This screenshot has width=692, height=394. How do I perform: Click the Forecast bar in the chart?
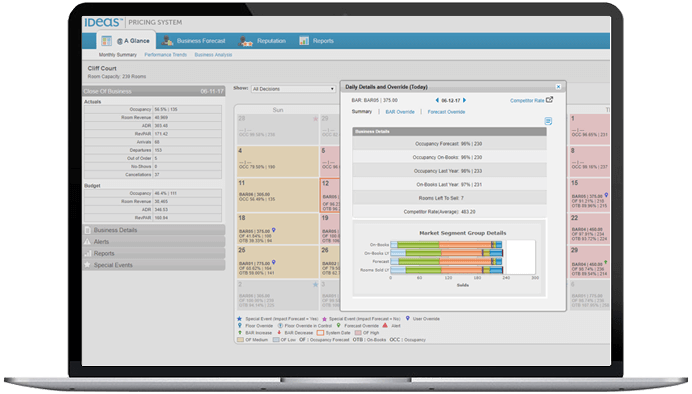[446, 262]
